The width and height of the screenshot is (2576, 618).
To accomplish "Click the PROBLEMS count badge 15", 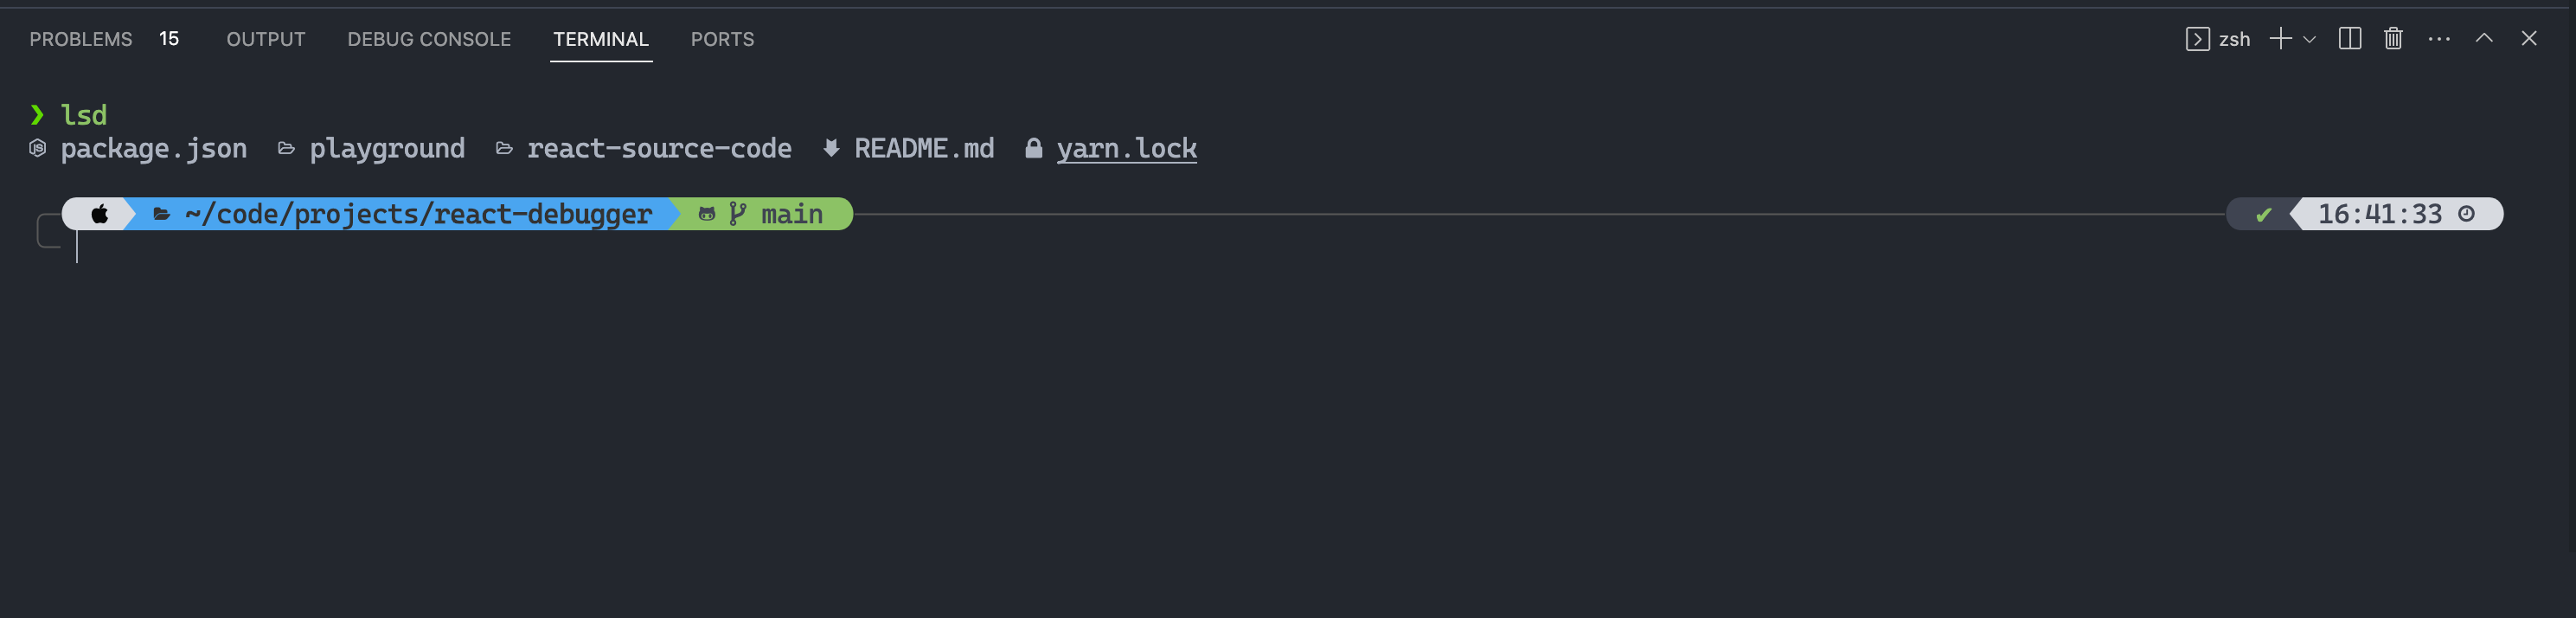I will [168, 39].
